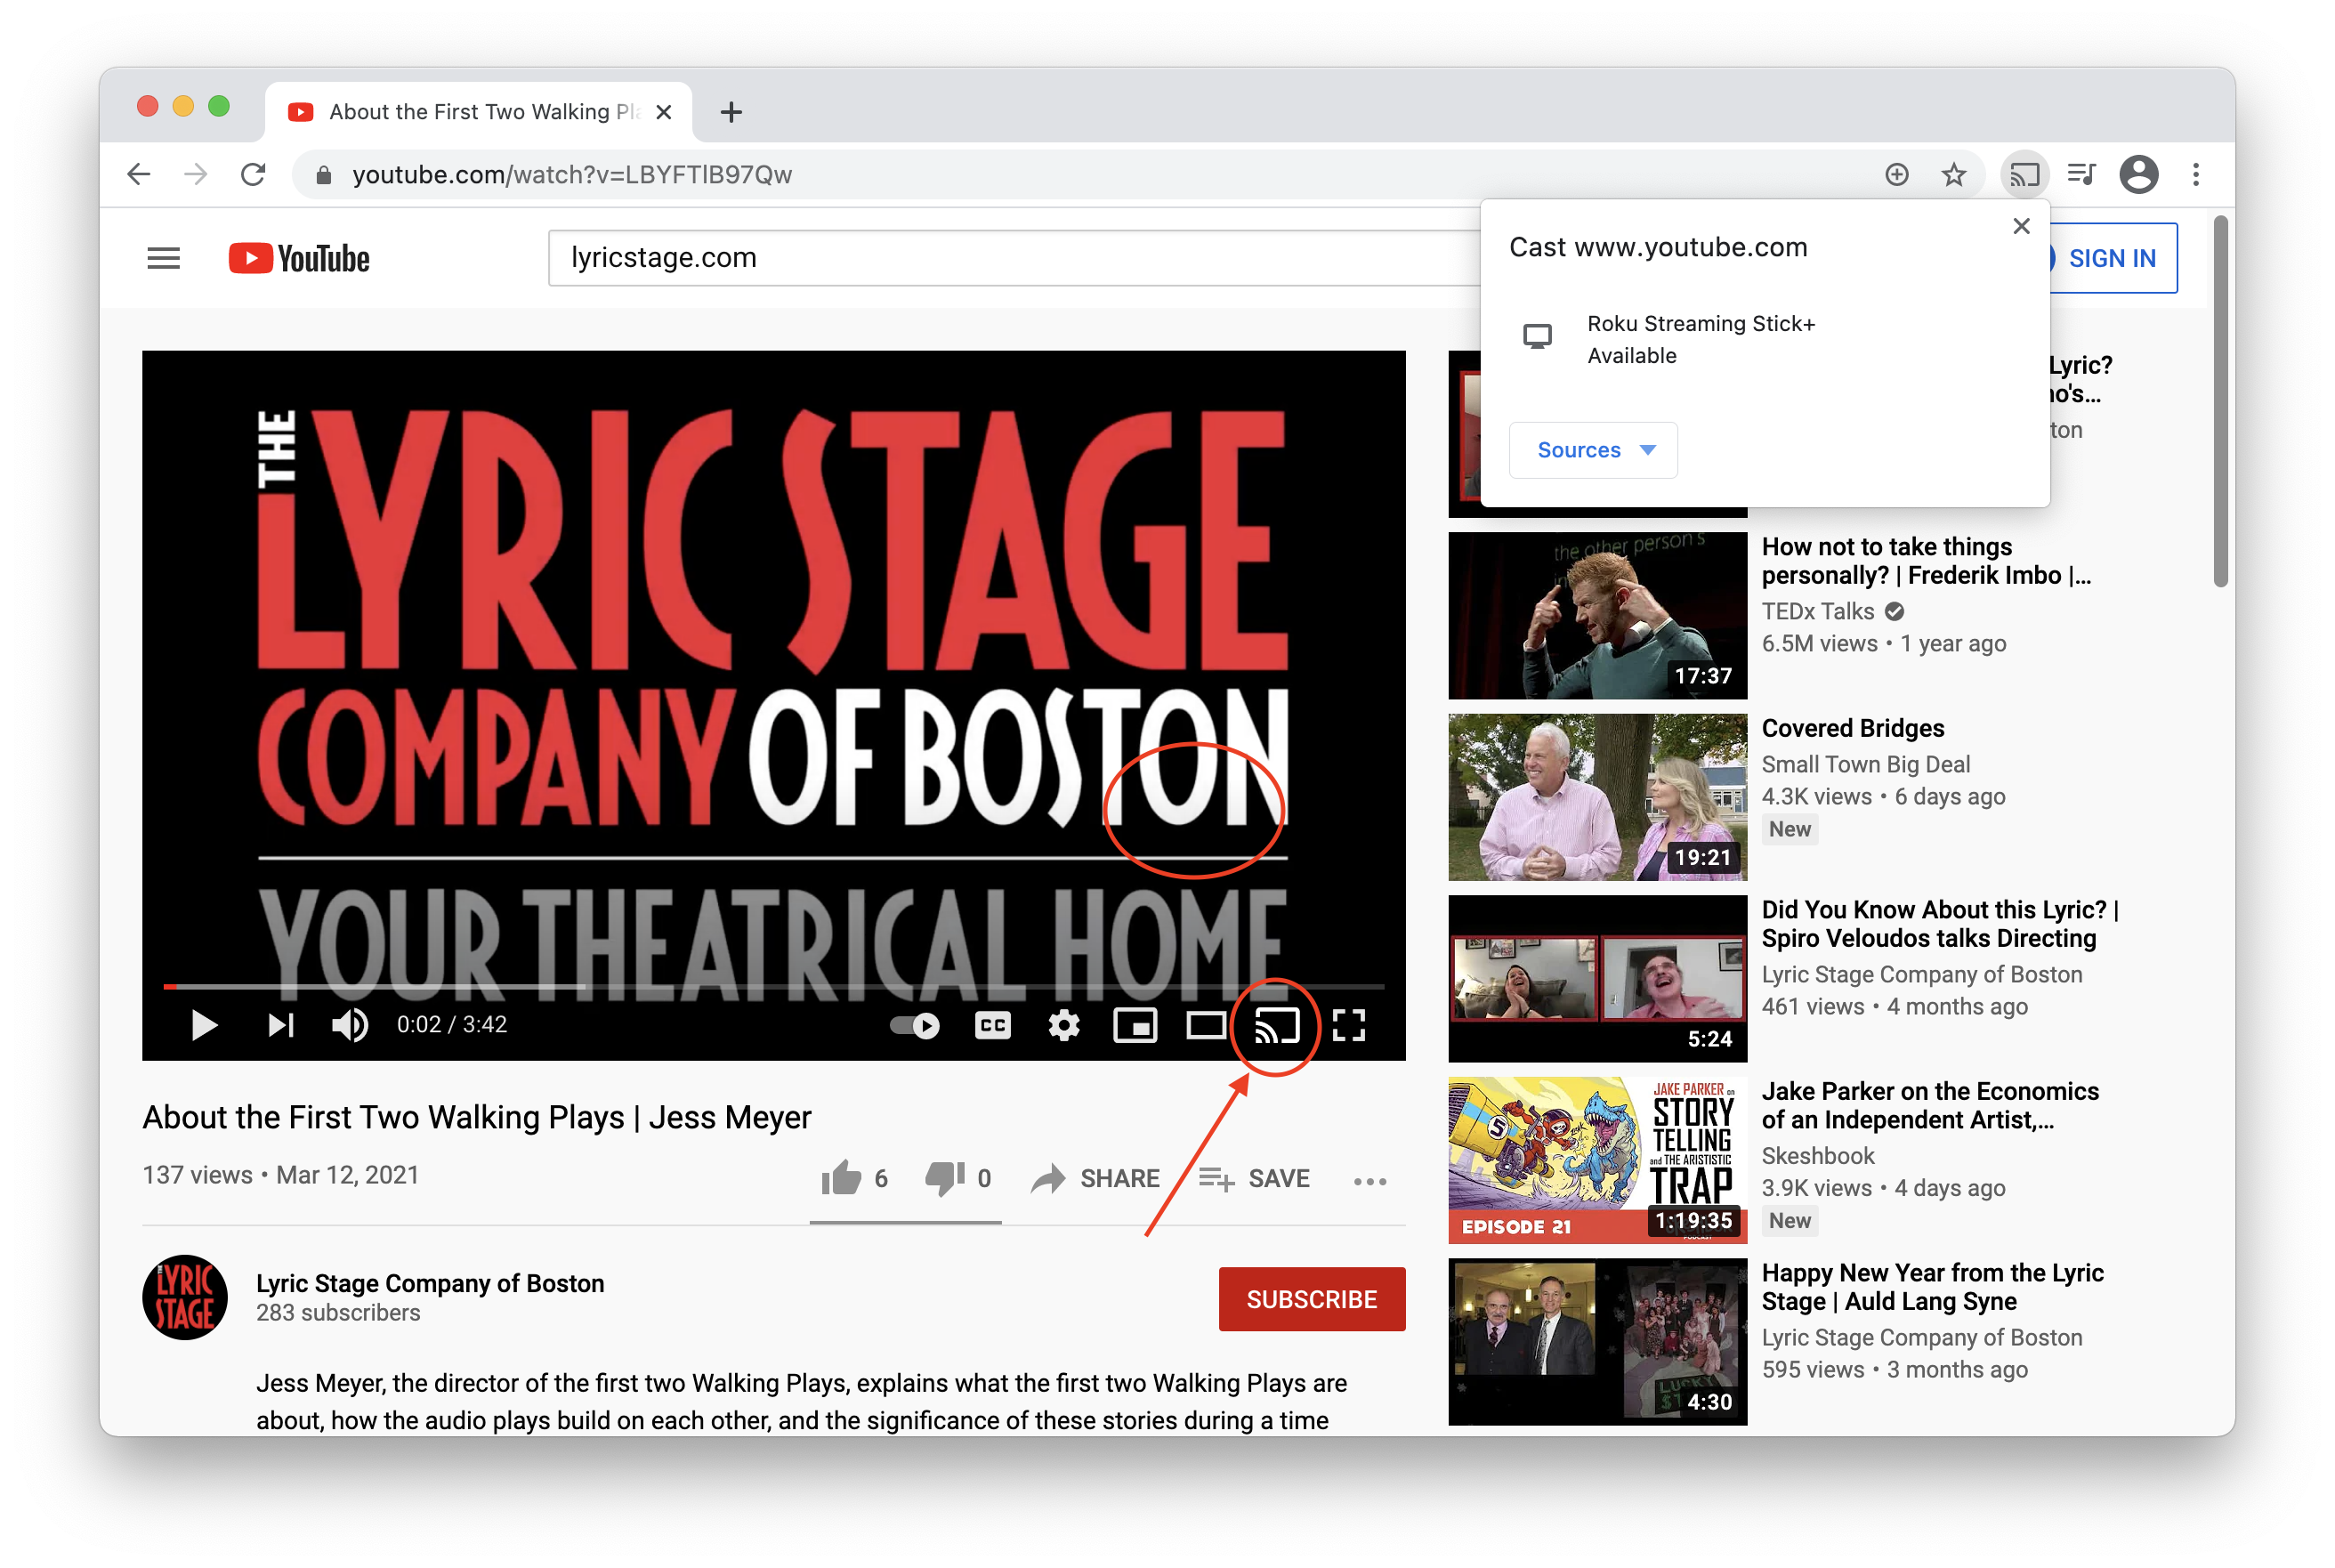Close the About the First Two Walking Plays tab
2335x1568 pixels.
663,112
